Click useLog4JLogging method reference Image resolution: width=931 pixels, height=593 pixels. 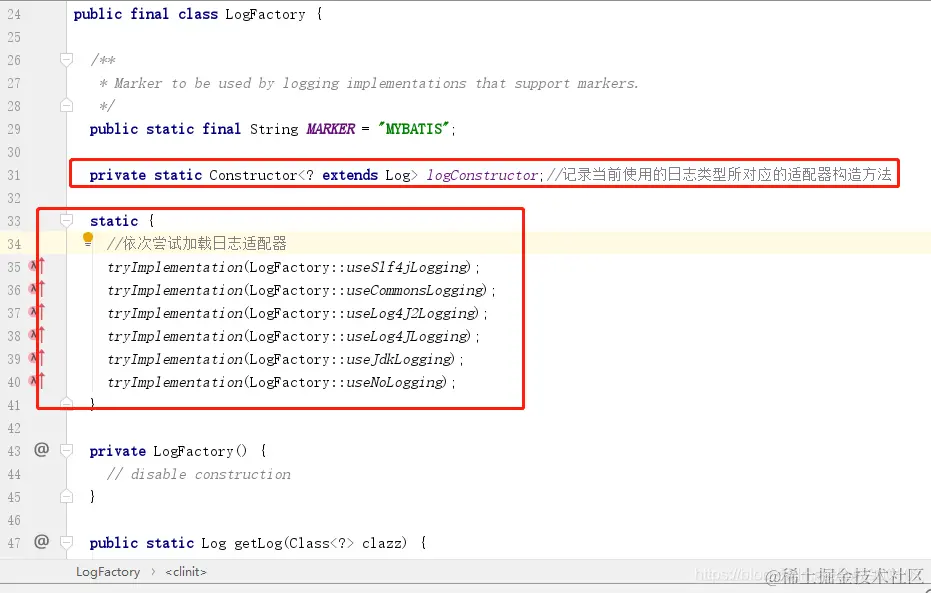tap(408, 336)
